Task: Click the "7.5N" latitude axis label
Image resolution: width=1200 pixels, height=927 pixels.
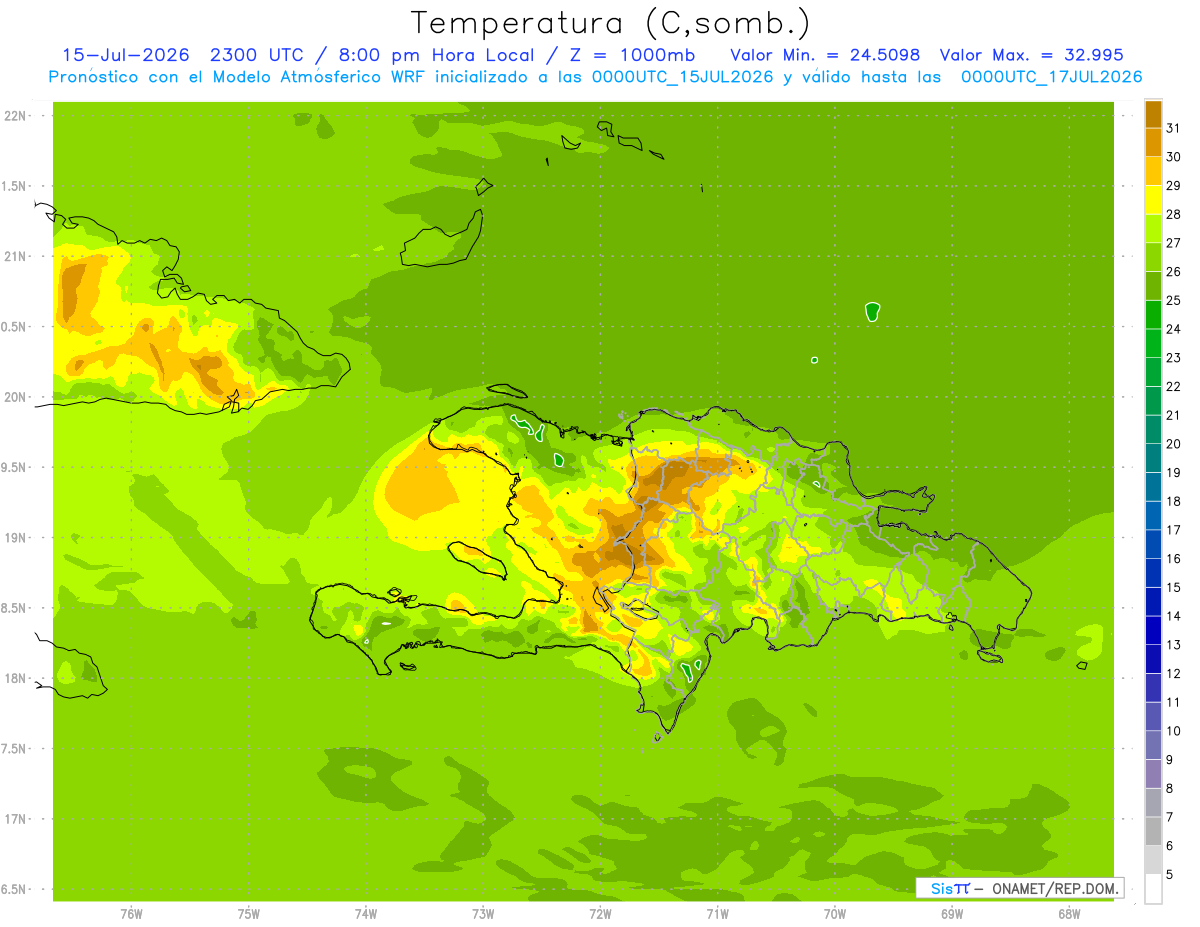Action: pyautogui.click(x=15, y=749)
